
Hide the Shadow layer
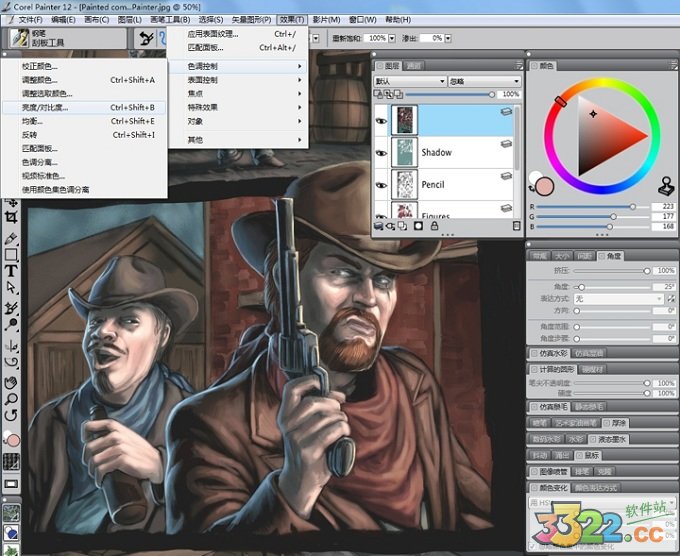[381, 153]
